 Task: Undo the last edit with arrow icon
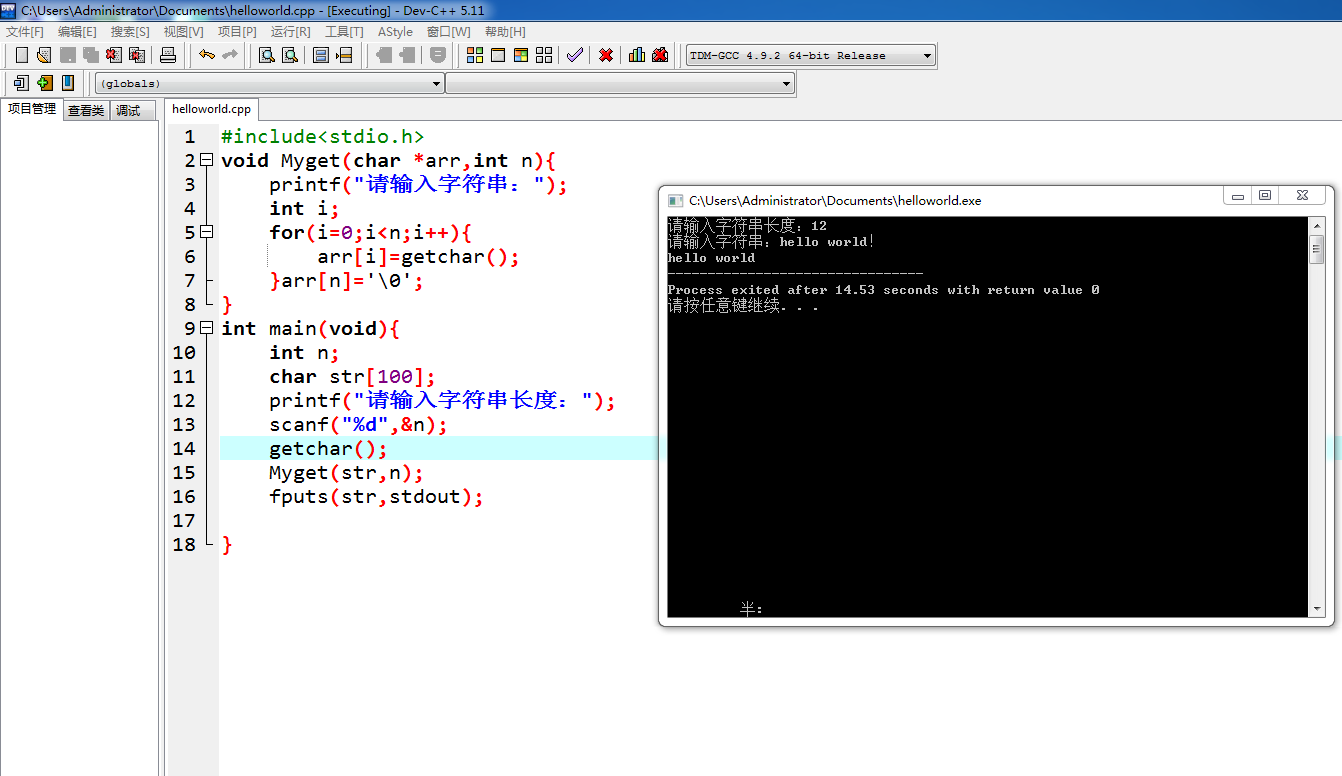coord(207,55)
